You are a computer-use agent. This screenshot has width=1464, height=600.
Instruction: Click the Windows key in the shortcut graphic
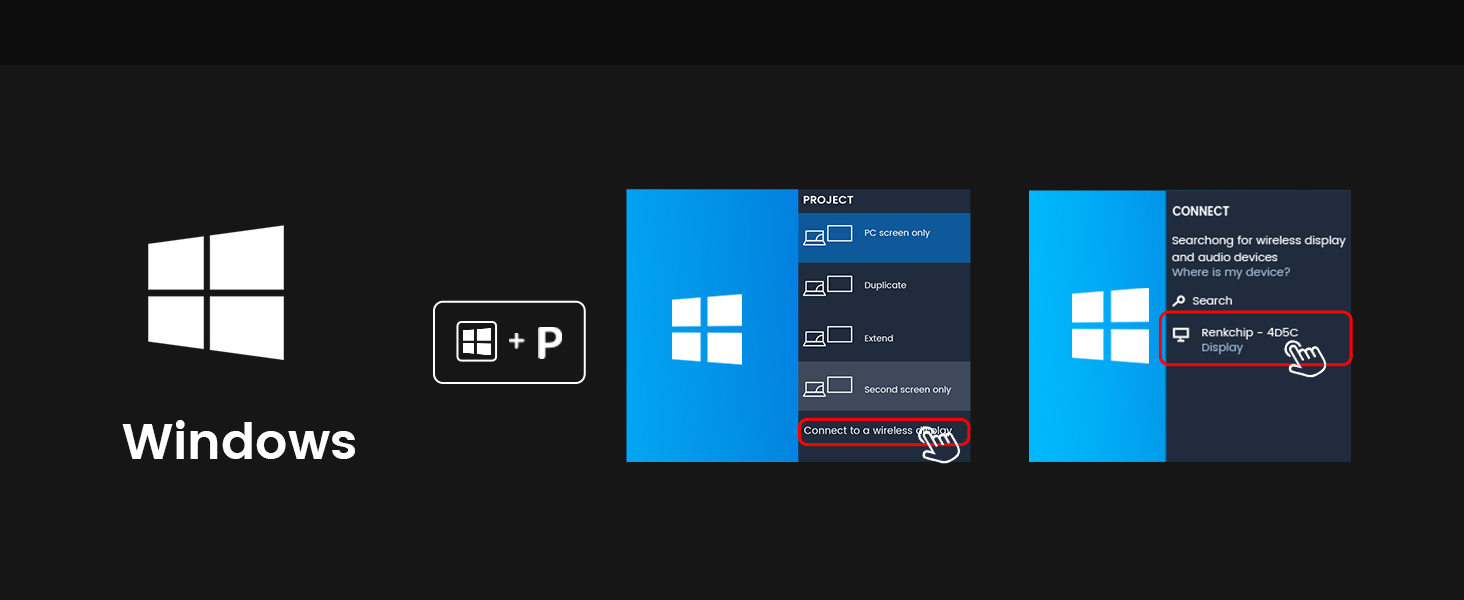(477, 341)
